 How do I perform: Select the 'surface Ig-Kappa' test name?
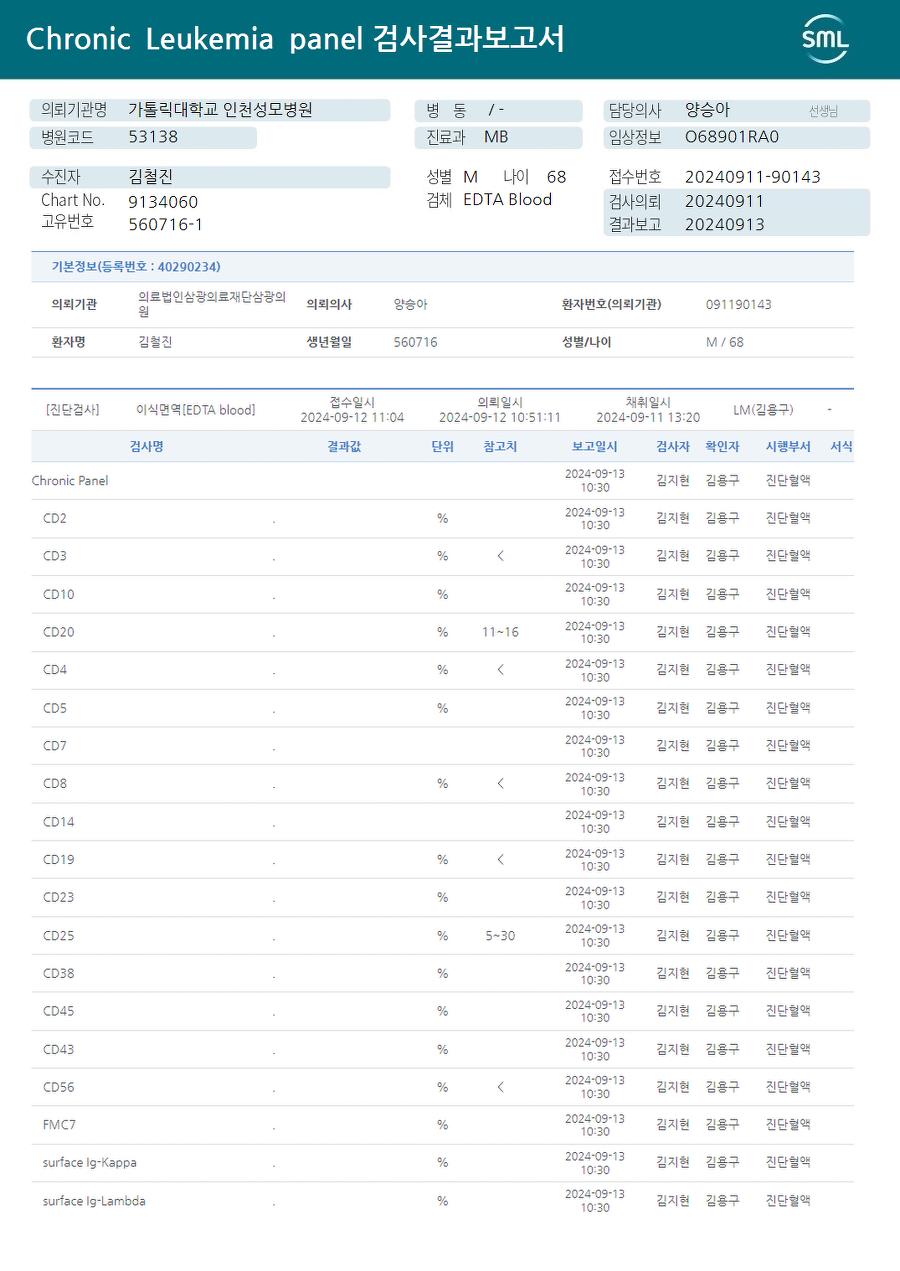pos(90,1163)
